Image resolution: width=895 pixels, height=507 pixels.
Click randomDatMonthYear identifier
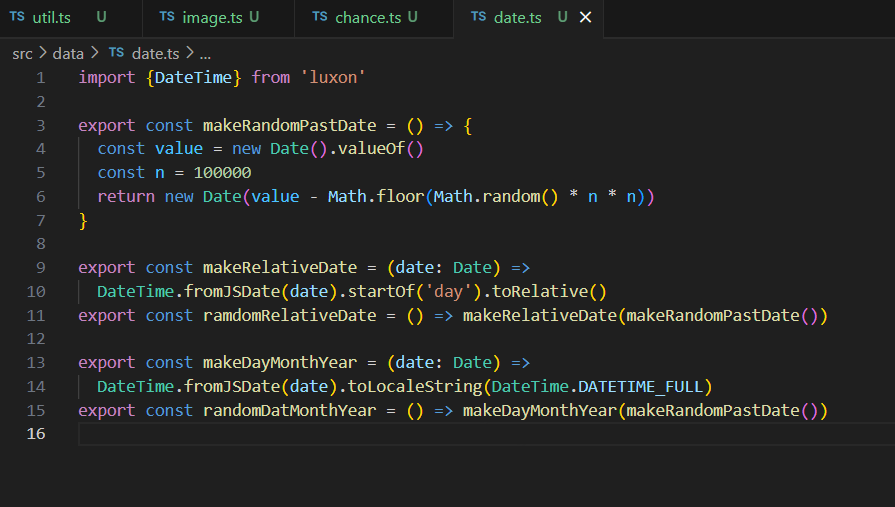click(x=289, y=411)
